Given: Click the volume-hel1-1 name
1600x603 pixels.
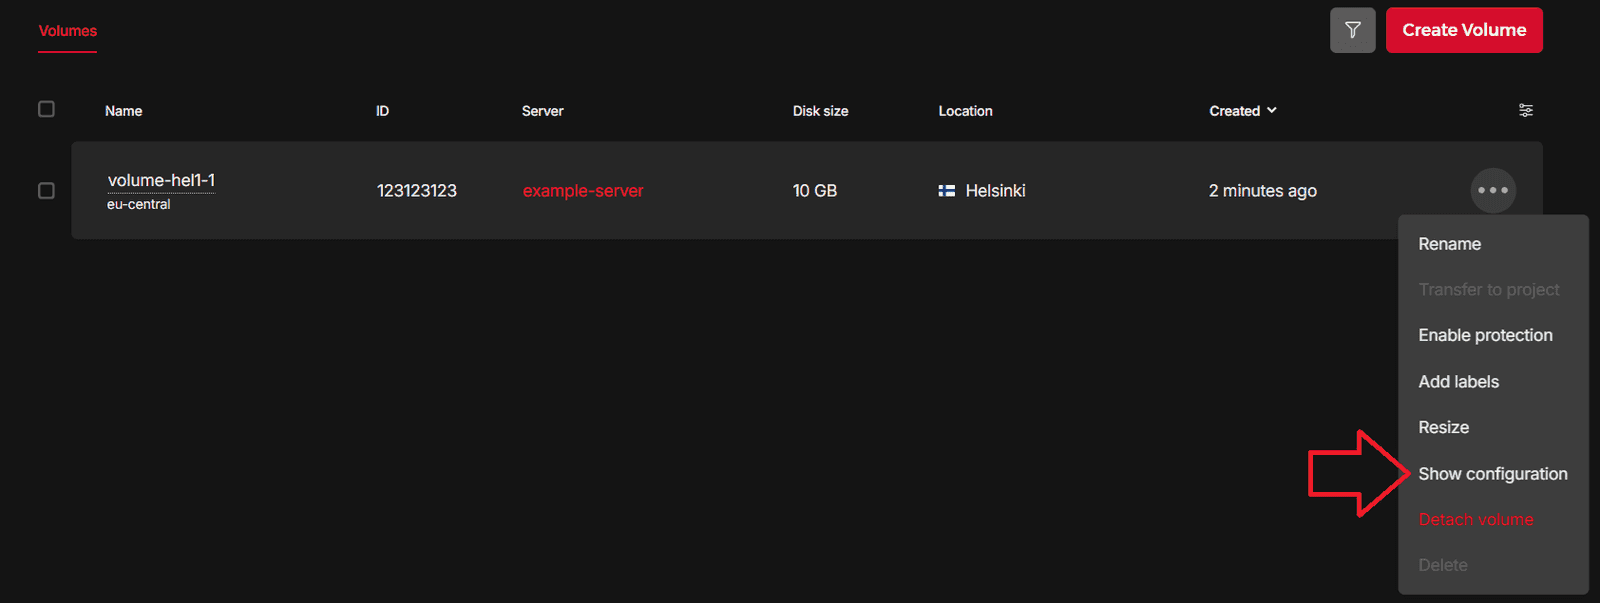Looking at the screenshot, I should (x=161, y=180).
